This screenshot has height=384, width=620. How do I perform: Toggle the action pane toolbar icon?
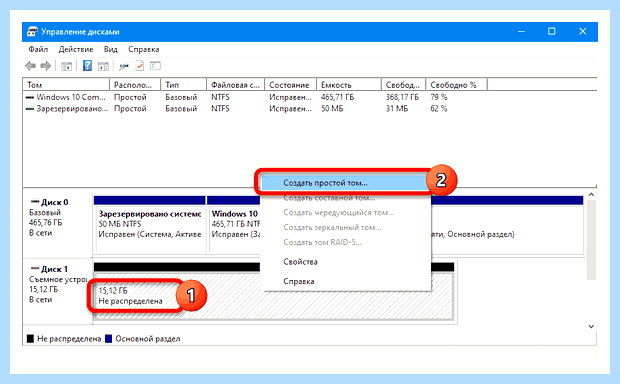pos(103,66)
